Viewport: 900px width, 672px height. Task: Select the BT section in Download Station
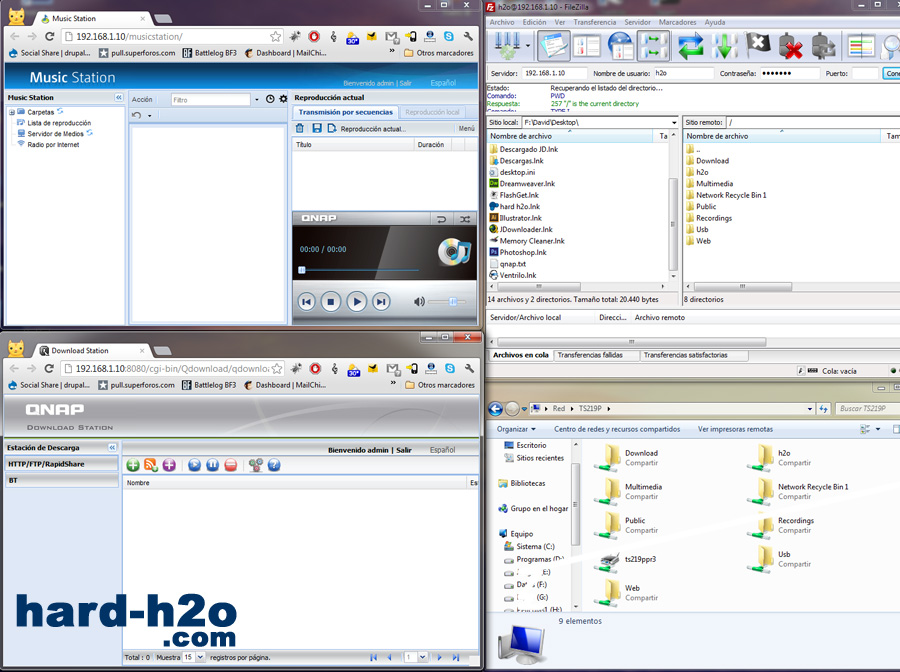61,480
